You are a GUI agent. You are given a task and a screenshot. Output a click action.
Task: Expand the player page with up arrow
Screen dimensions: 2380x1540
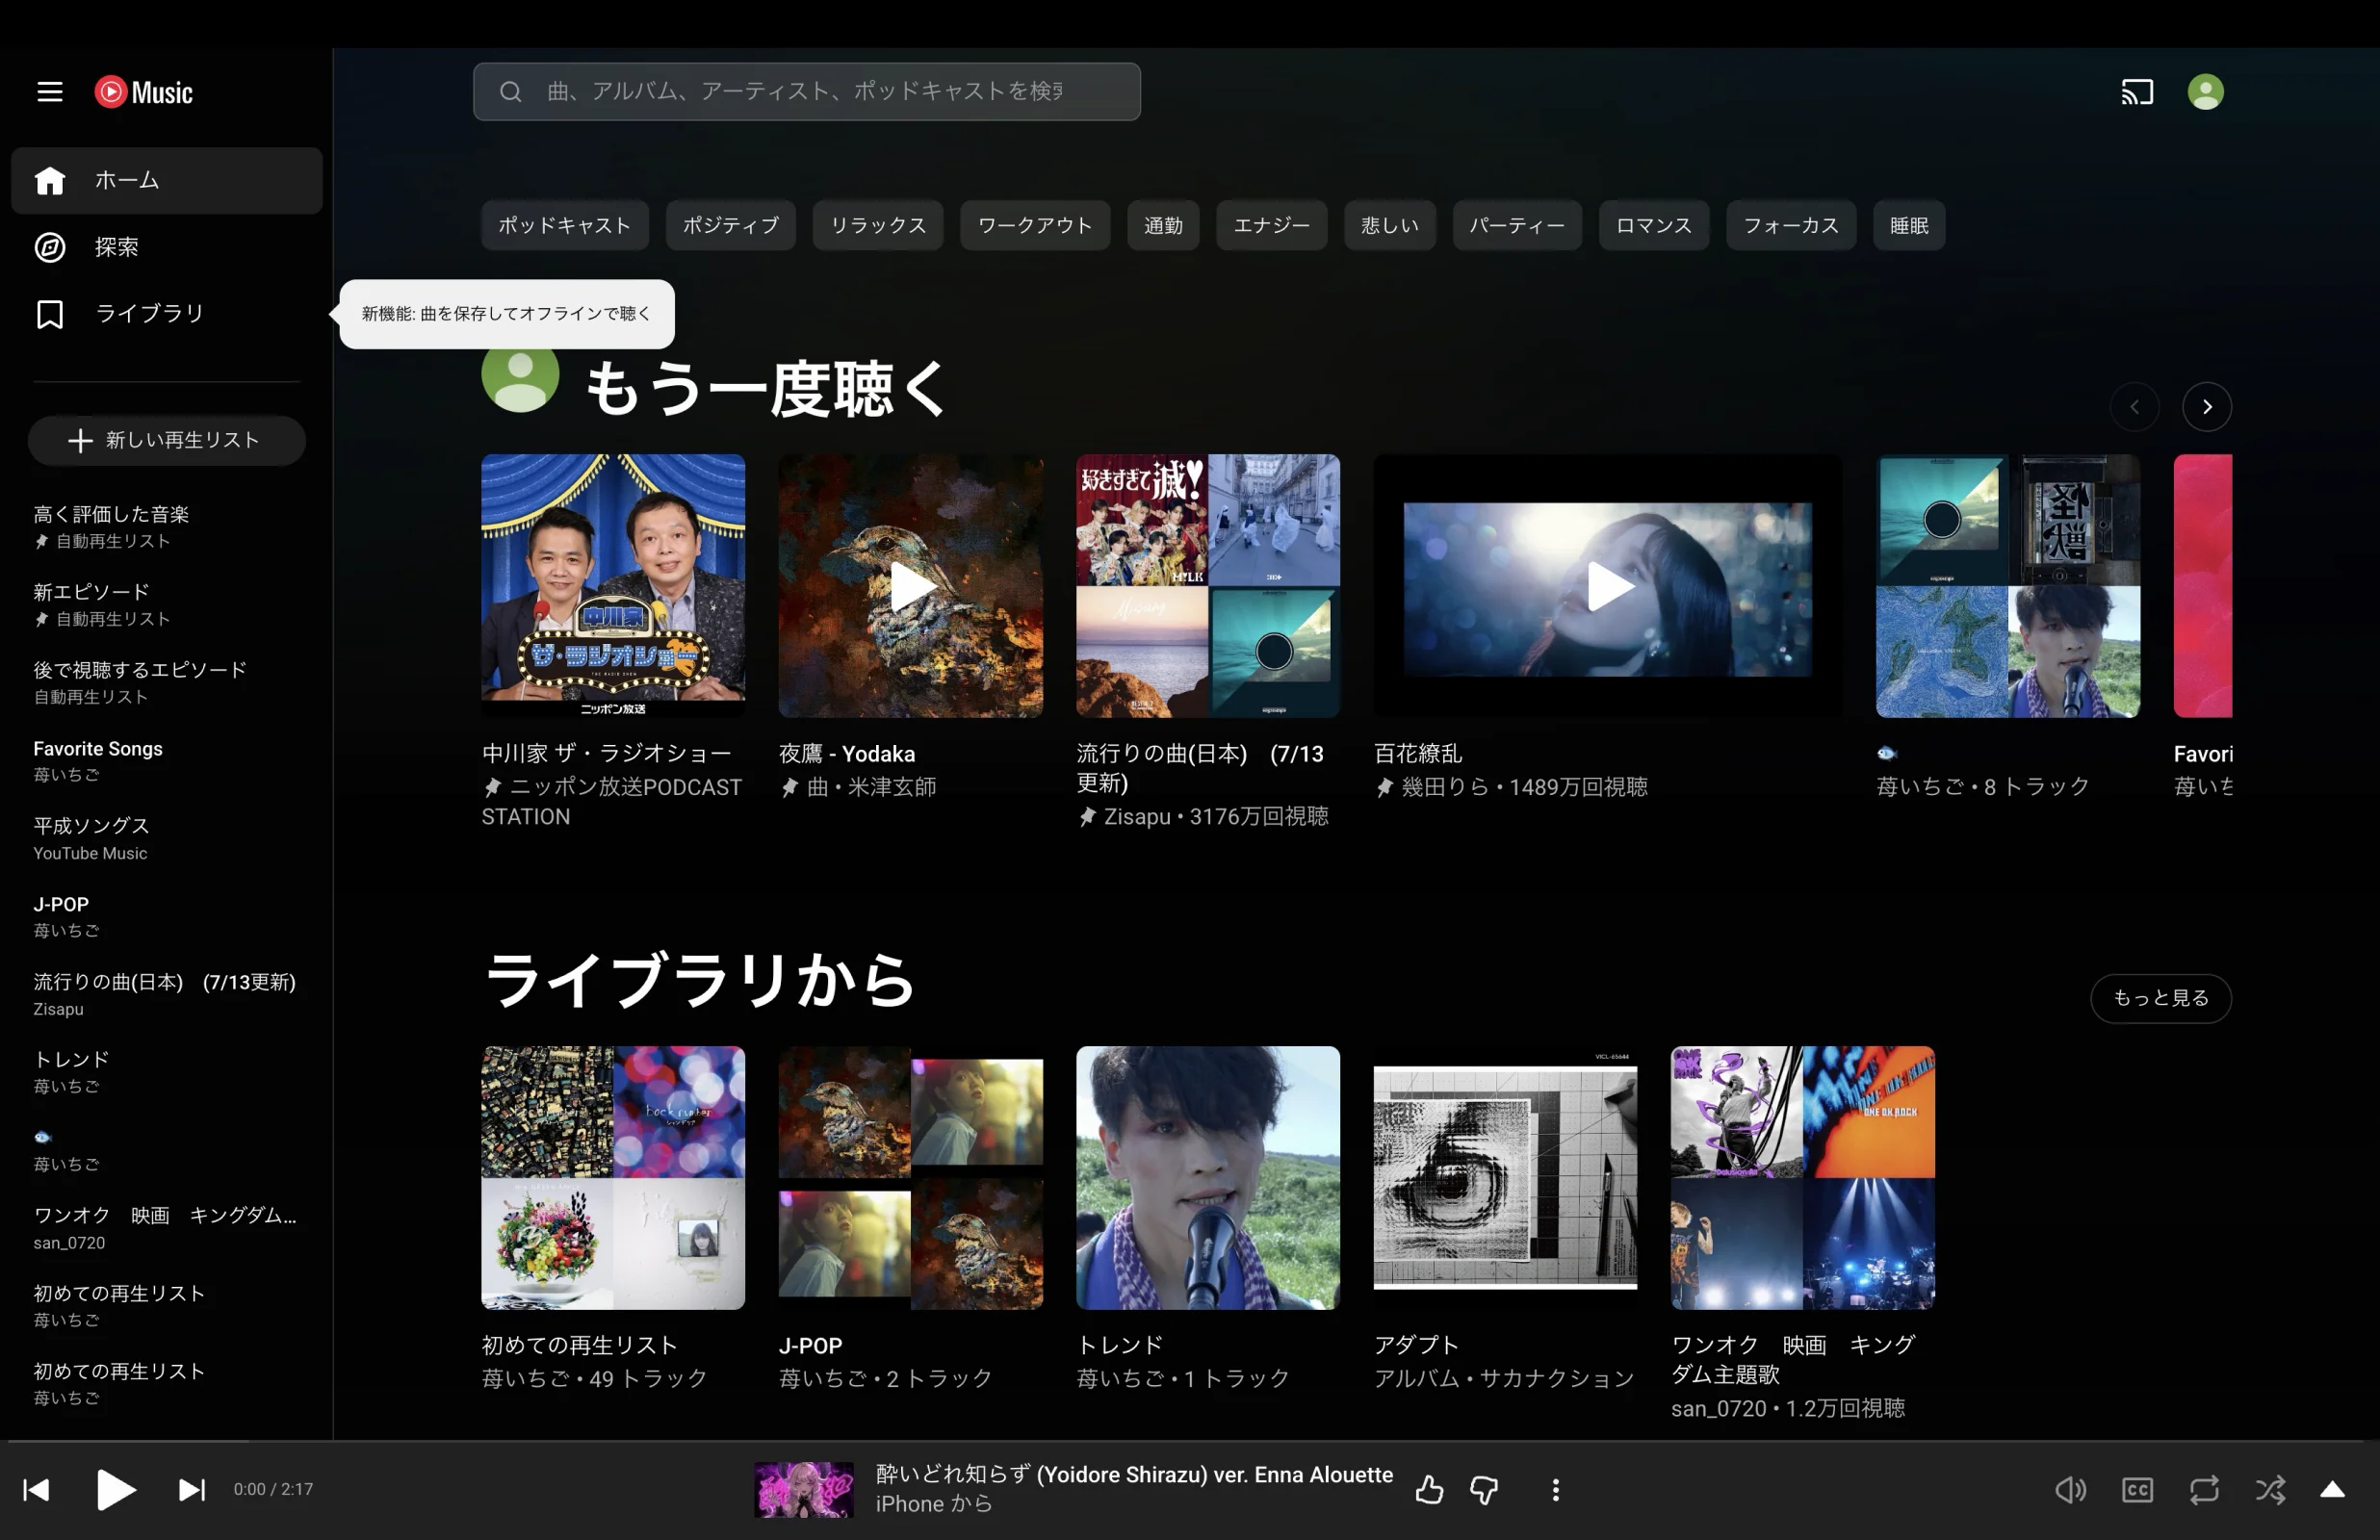click(x=2332, y=1490)
